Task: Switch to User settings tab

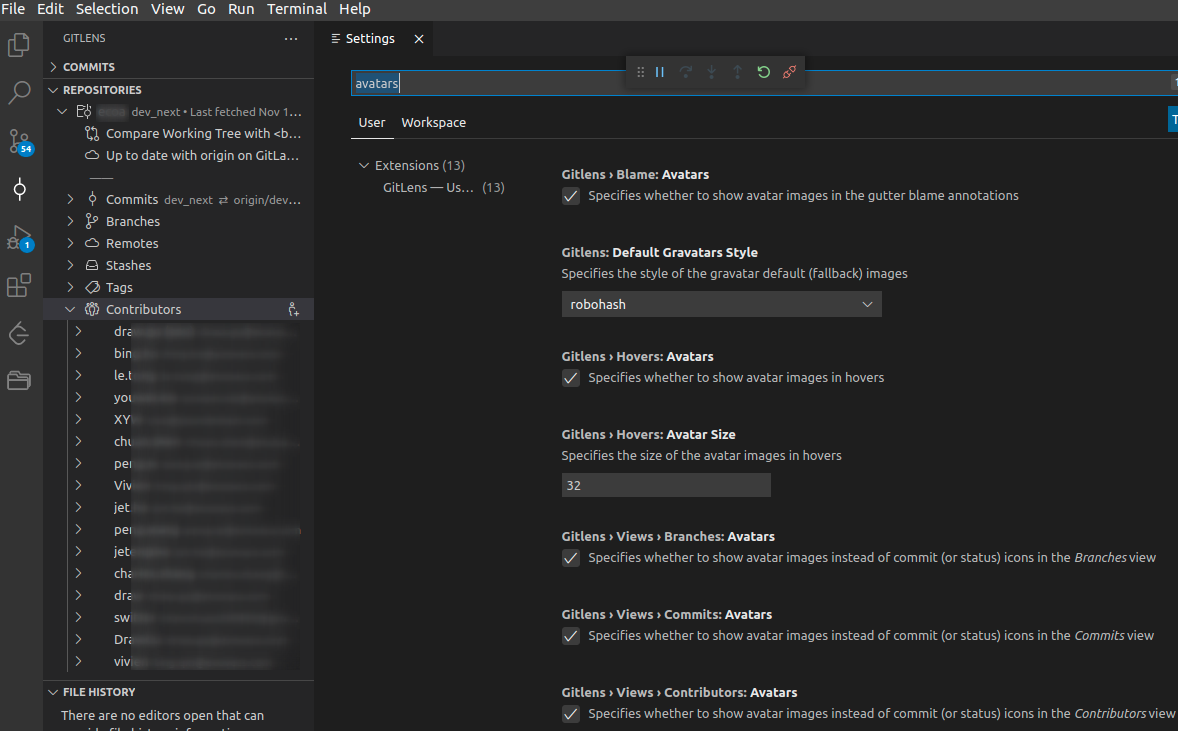Action: click(x=372, y=122)
